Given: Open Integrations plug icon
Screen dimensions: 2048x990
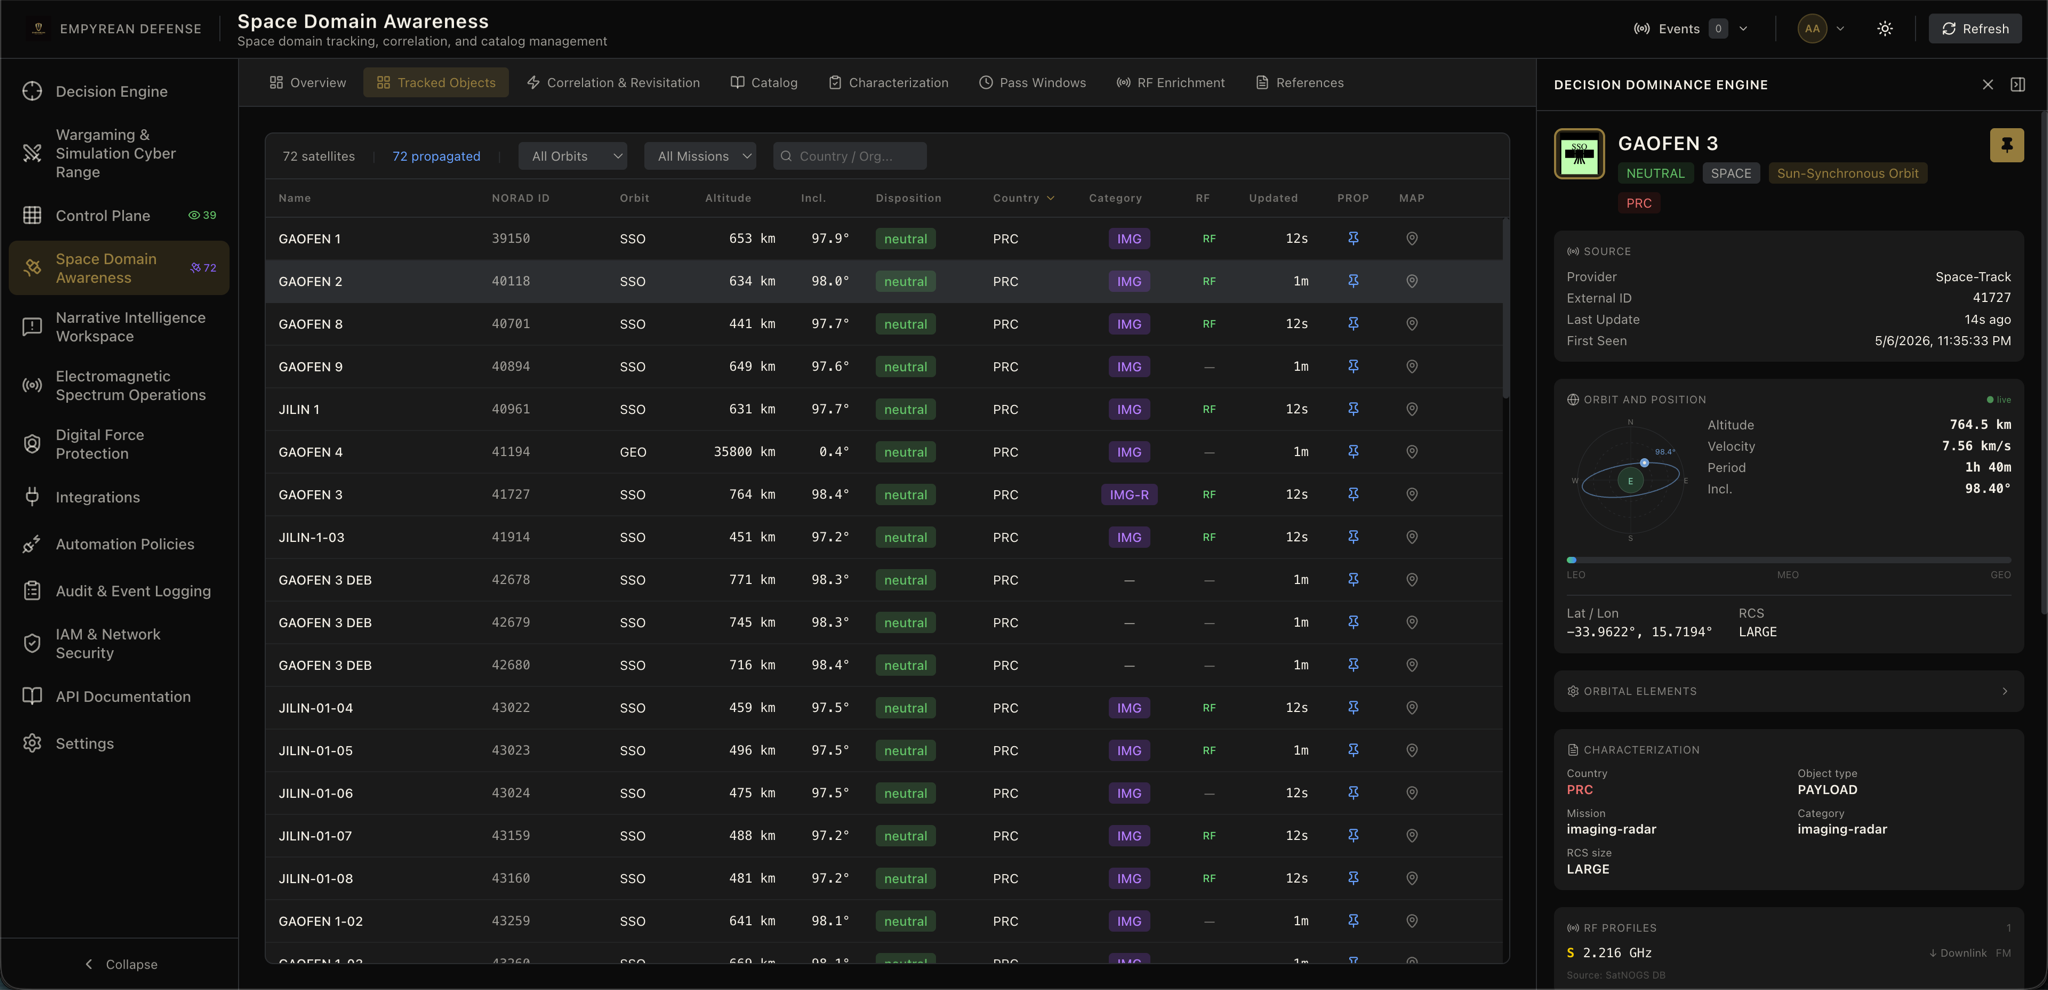Looking at the screenshot, I should pyautogui.click(x=32, y=497).
